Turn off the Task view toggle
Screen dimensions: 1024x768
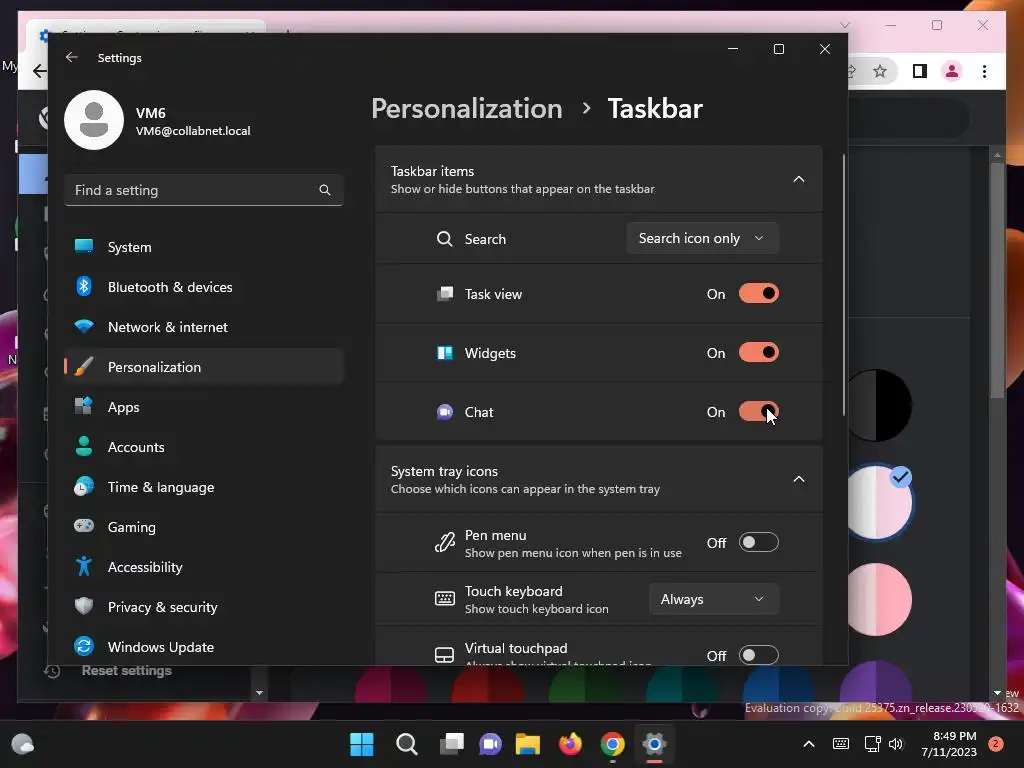759,294
